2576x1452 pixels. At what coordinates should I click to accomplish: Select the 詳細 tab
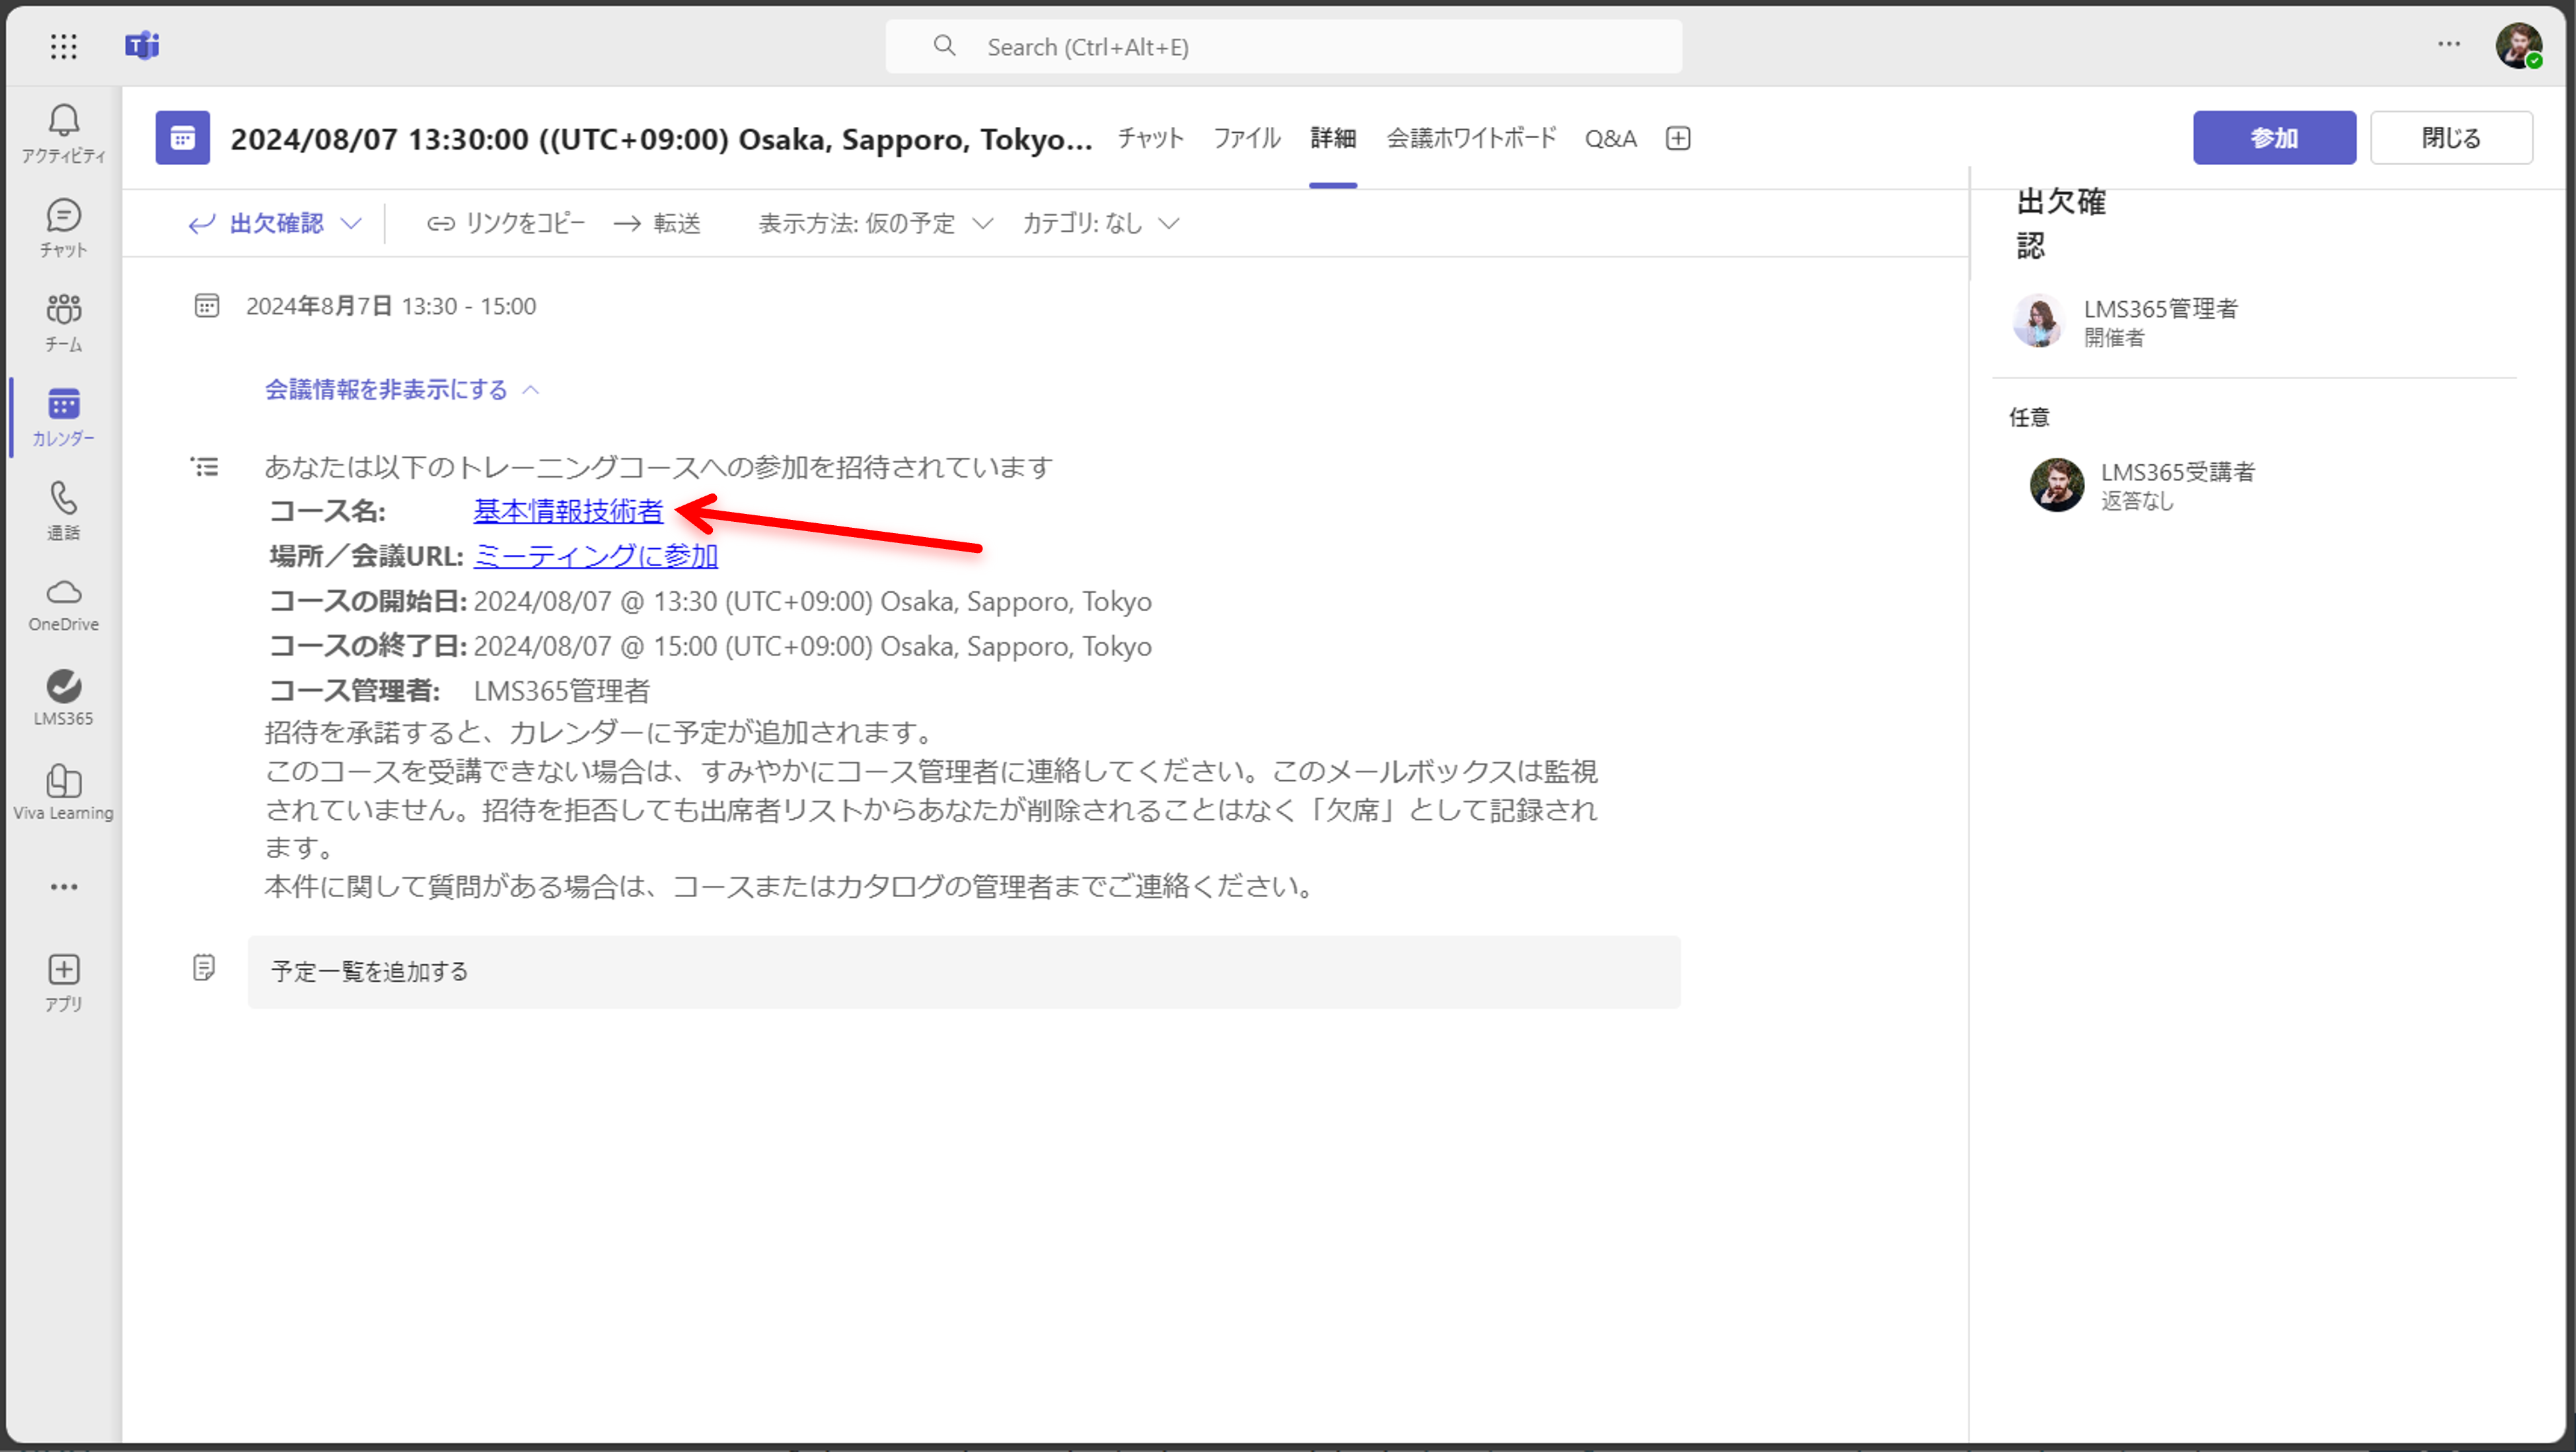pyautogui.click(x=1333, y=138)
